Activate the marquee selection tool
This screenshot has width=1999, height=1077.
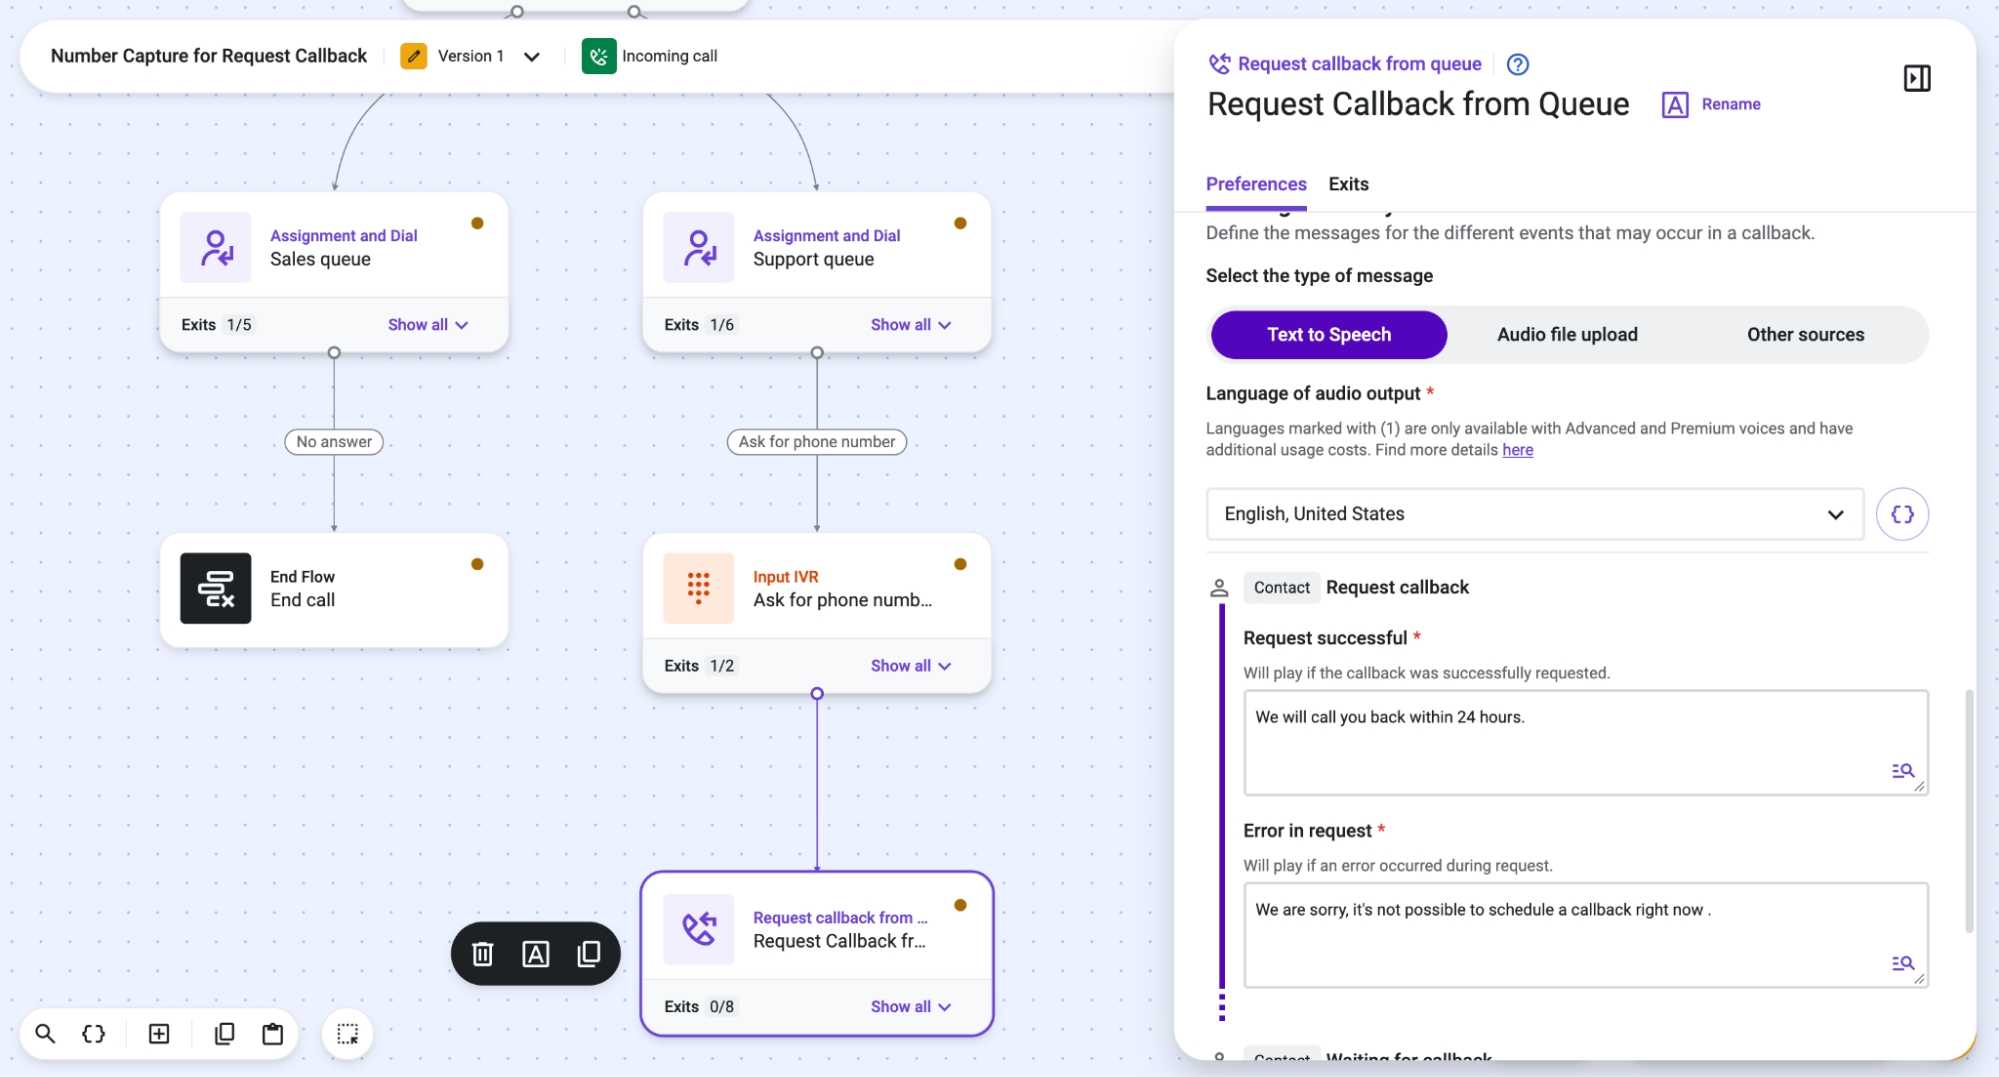tap(347, 1034)
